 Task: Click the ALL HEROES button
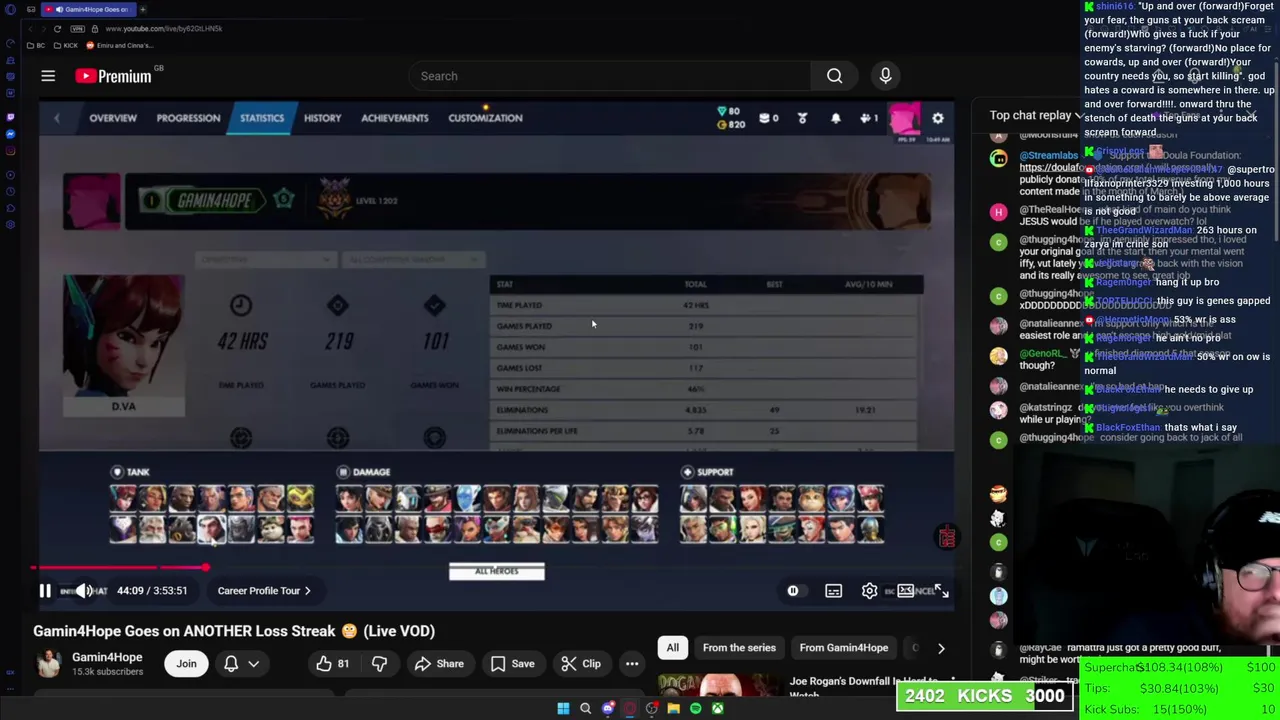pos(497,572)
